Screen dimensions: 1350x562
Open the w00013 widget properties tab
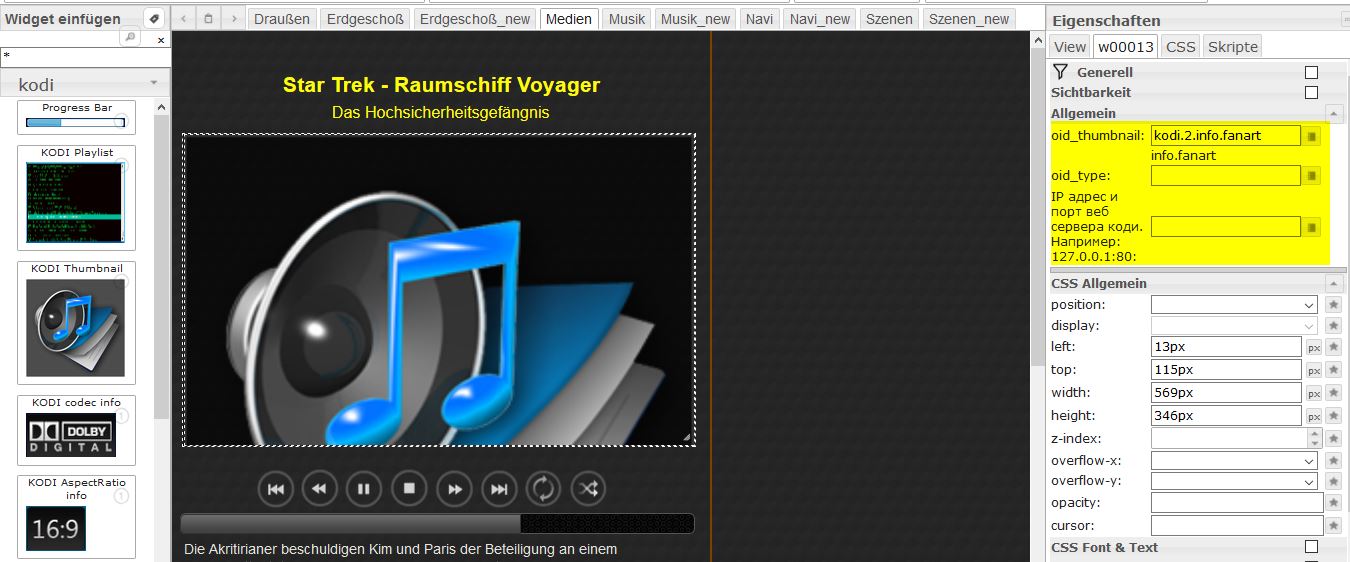click(1125, 46)
